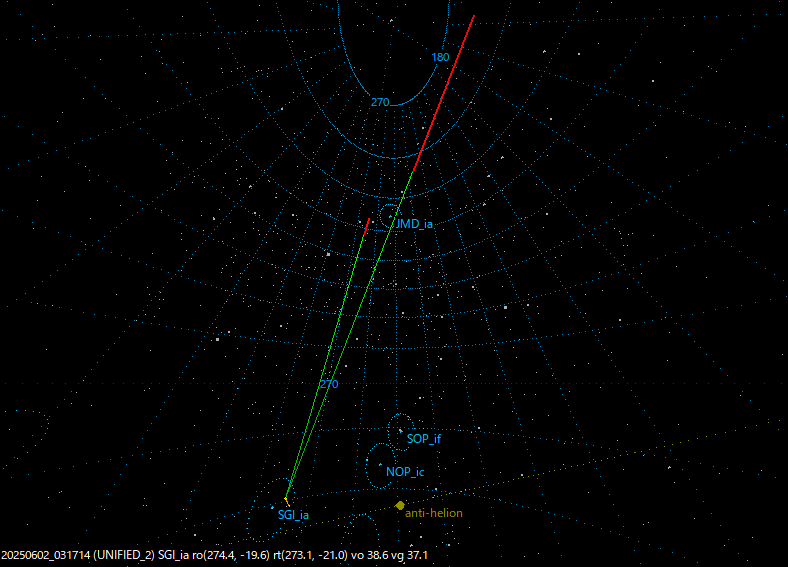Click the JMD_ia radiant circle
Image resolution: width=788 pixels, height=567 pixels.
pos(389,216)
